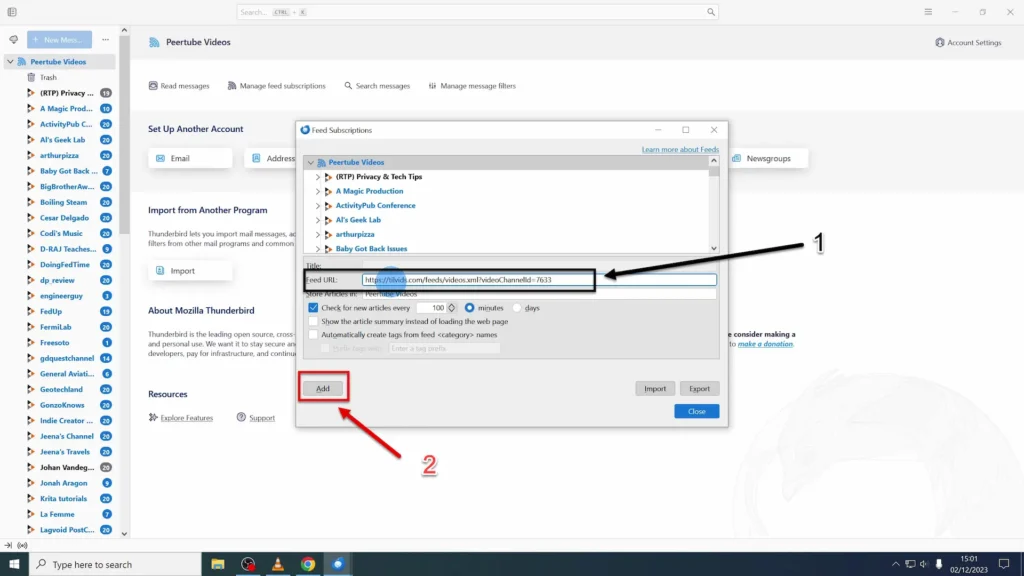Screen dimensions: 1024x576
Task: Click the Import button on Account page
Action: [x=190, y=270]
